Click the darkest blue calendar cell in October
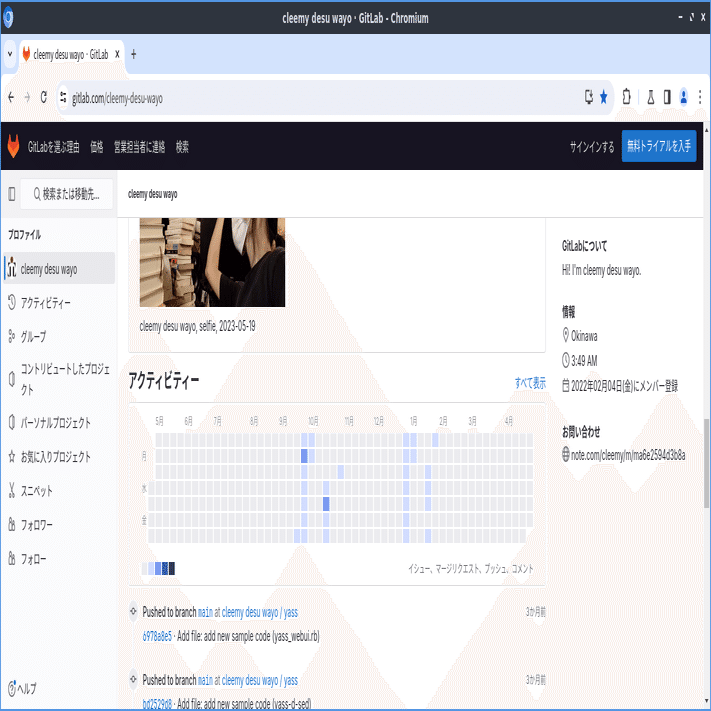The width and height of the screenshot is (711, 711). [x=304, y=456]
